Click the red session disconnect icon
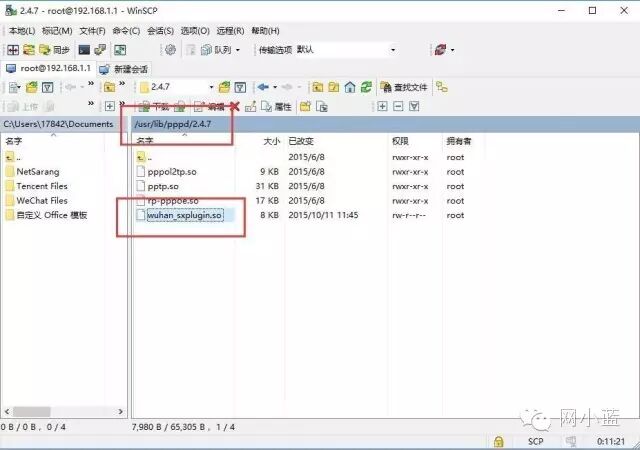Image resolution: width=640 pixels, height=450 pixels. pos(440,50)
